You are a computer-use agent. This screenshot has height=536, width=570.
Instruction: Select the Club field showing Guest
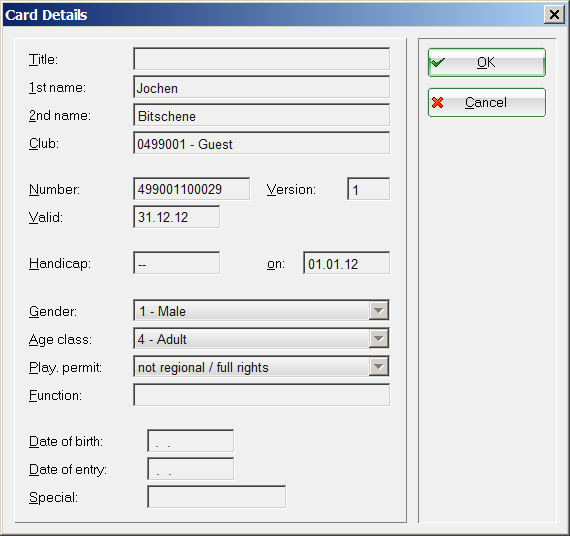[261, 143]
